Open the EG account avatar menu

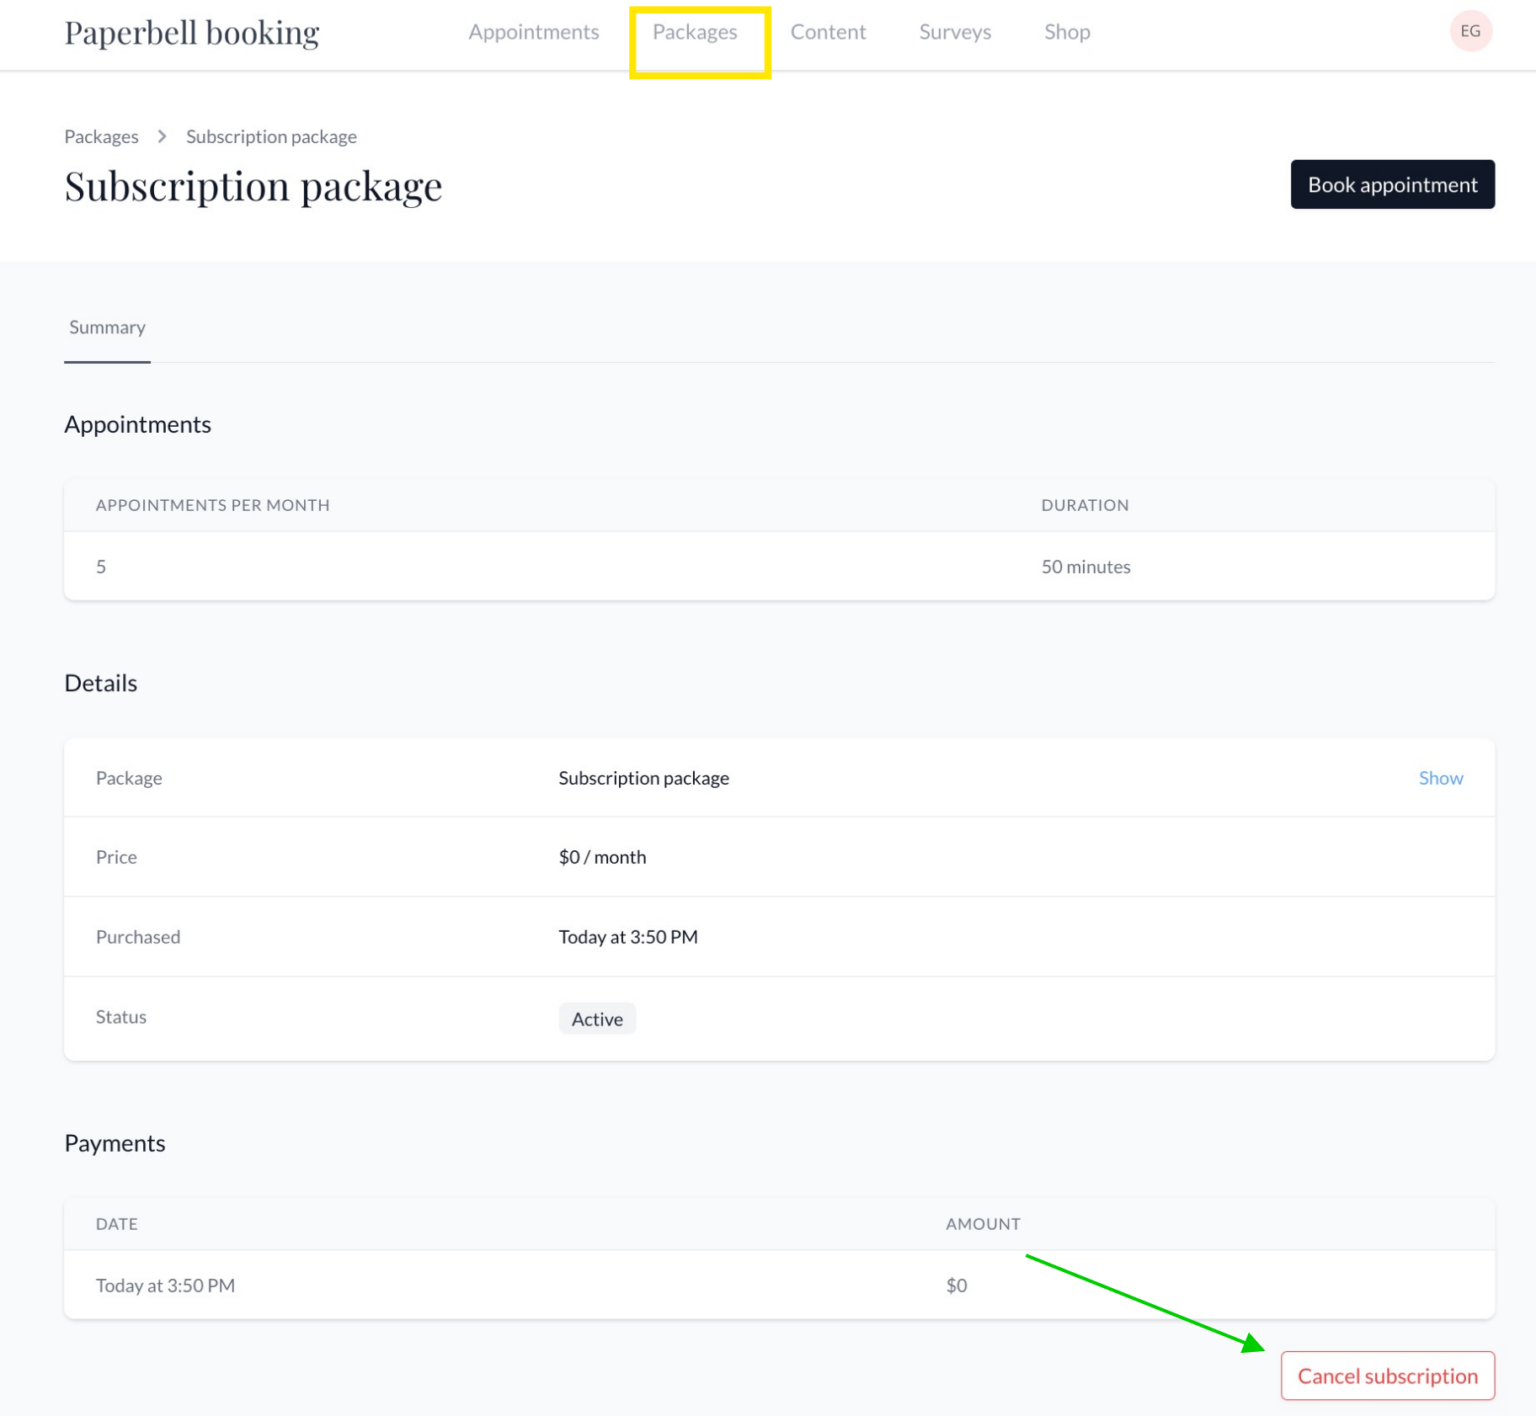coord(1470,31)
